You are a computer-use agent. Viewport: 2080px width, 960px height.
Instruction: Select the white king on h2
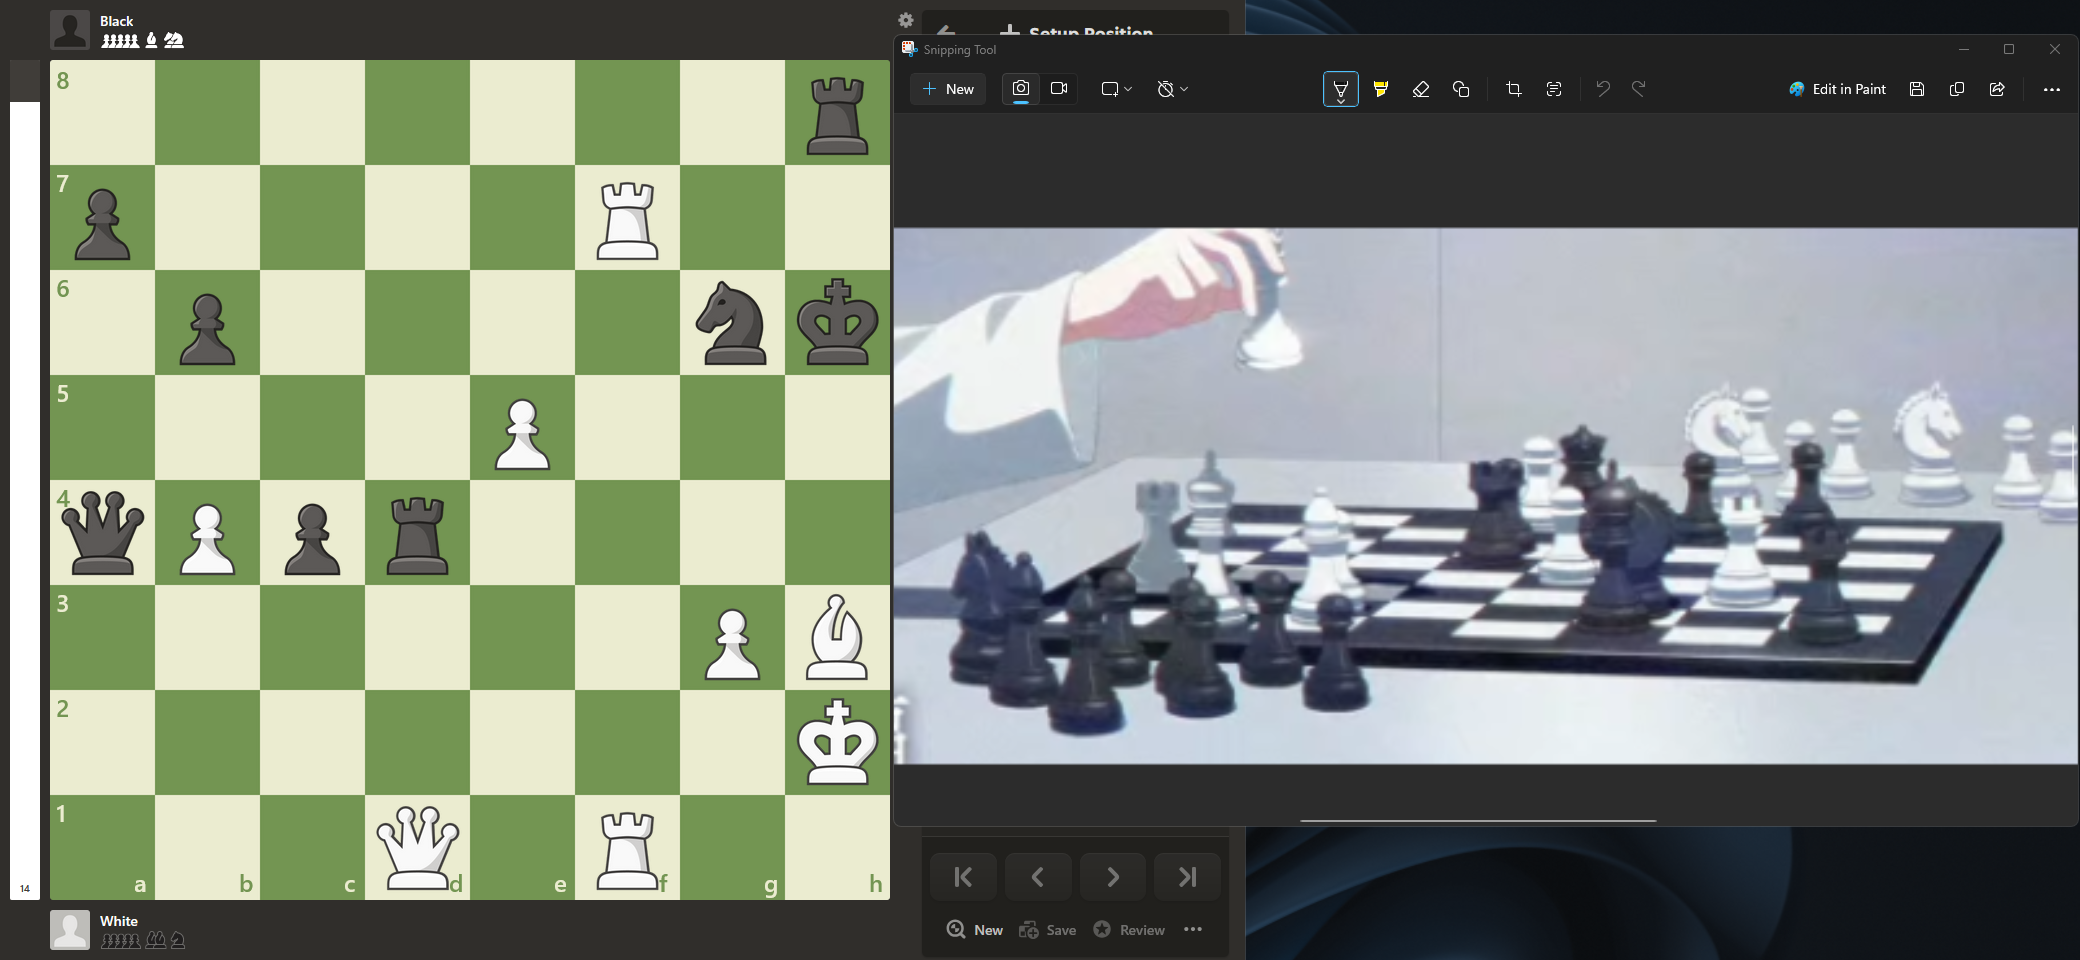point(837,741)
